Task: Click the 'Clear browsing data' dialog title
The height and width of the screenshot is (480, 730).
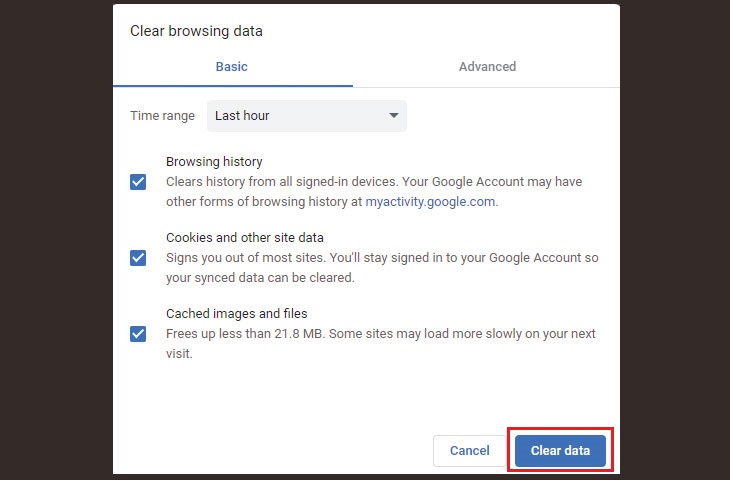Action: click(x=196, y=31)
